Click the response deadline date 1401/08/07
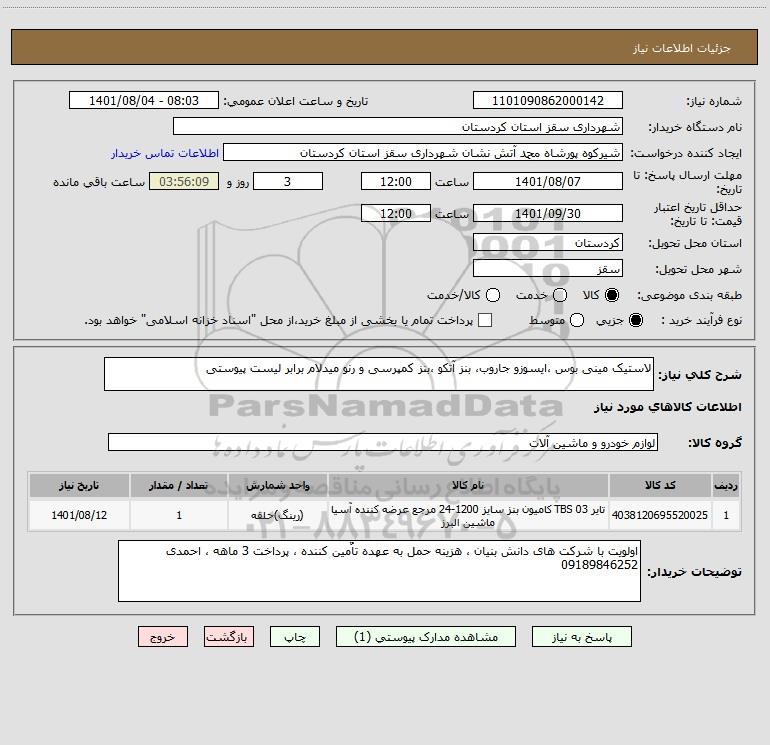Viewport: 770px width, 745px height. tap(548, 181)
